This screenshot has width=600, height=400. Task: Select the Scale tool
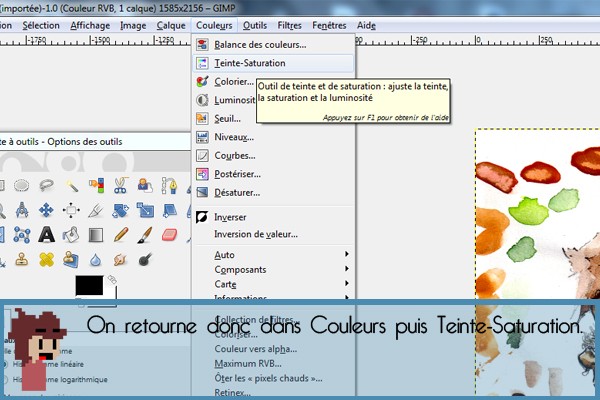[145, 210]
